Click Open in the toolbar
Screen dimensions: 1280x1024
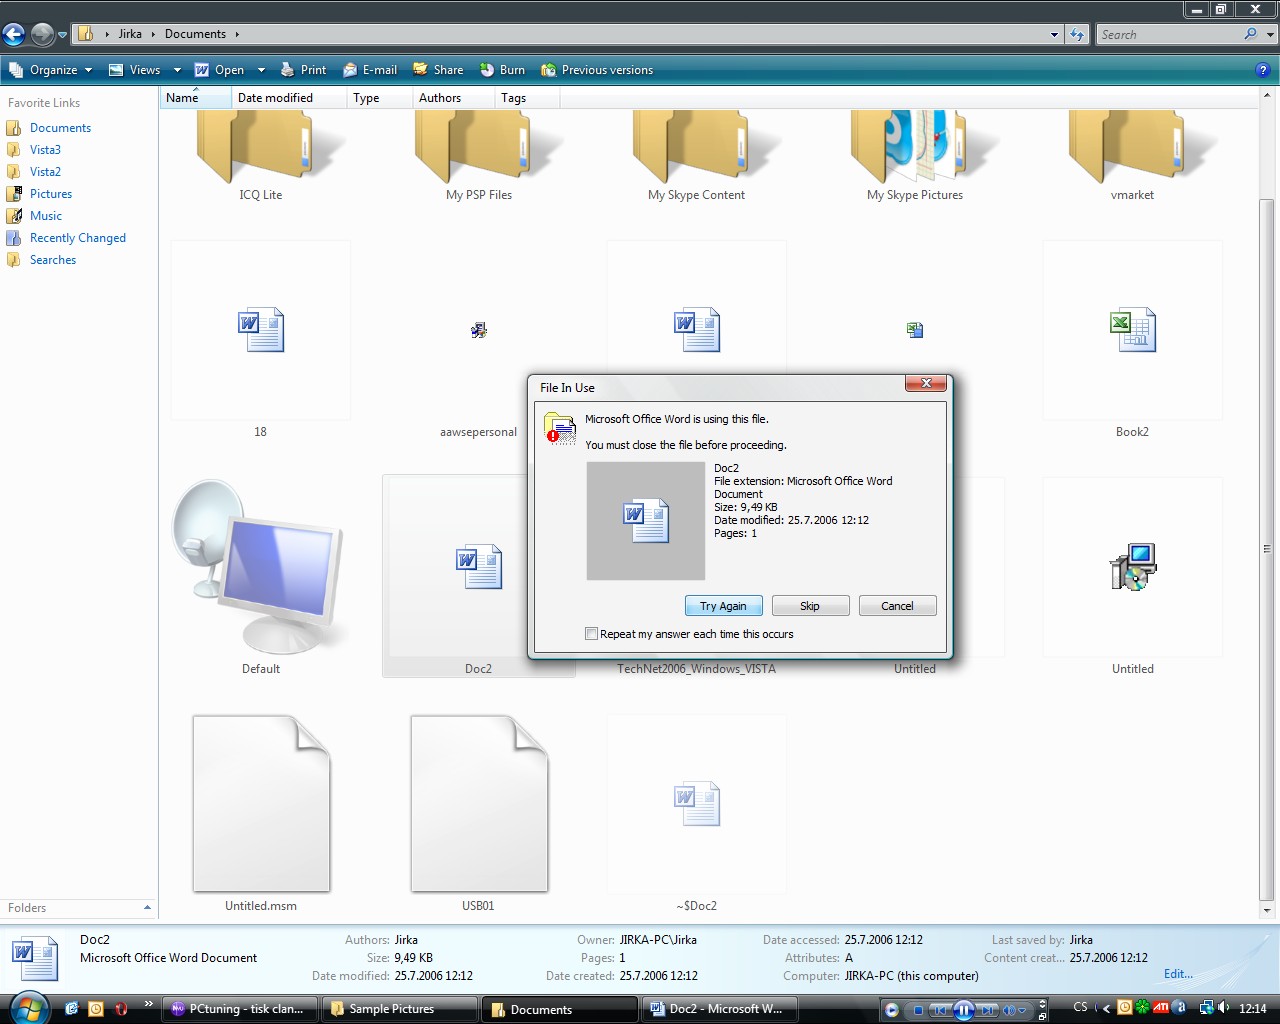click(x=219, y=70)
